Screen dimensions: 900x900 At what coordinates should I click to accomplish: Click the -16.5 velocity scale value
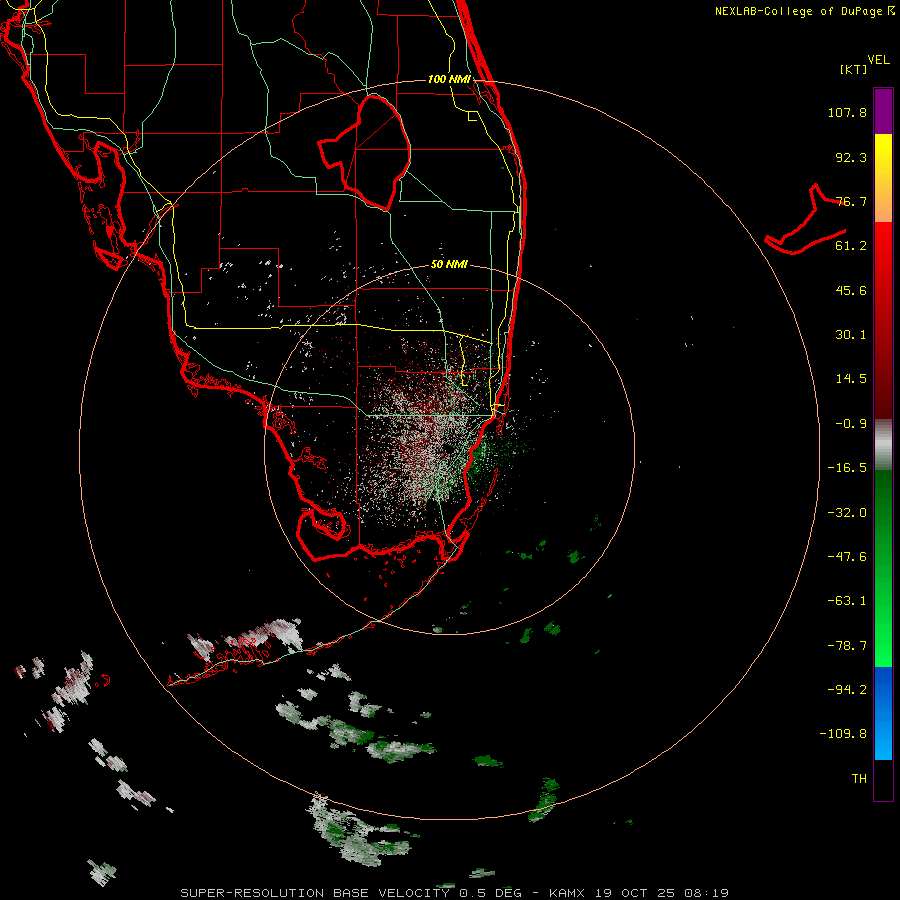click(x=847, y=468)
